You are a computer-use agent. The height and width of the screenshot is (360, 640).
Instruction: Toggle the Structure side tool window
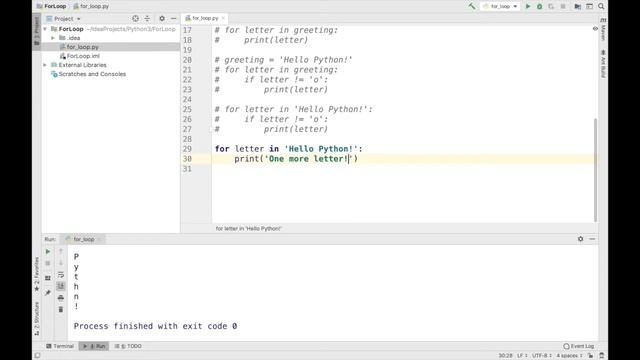[x=37, y=319]
